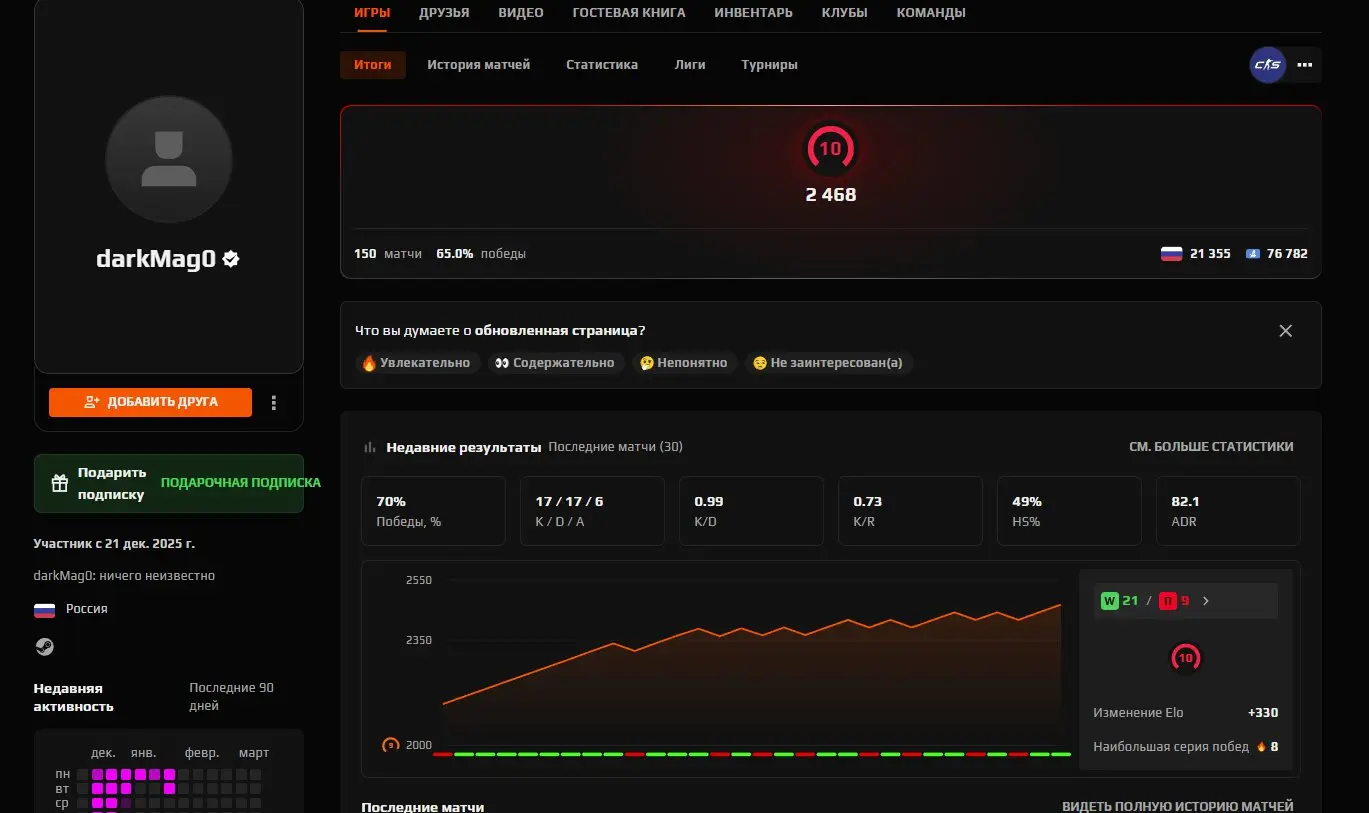Click the profile avatar placeholder
The height and width of the screenshot is (813, 1369).
pyautogui.click(x=169, y=160)
